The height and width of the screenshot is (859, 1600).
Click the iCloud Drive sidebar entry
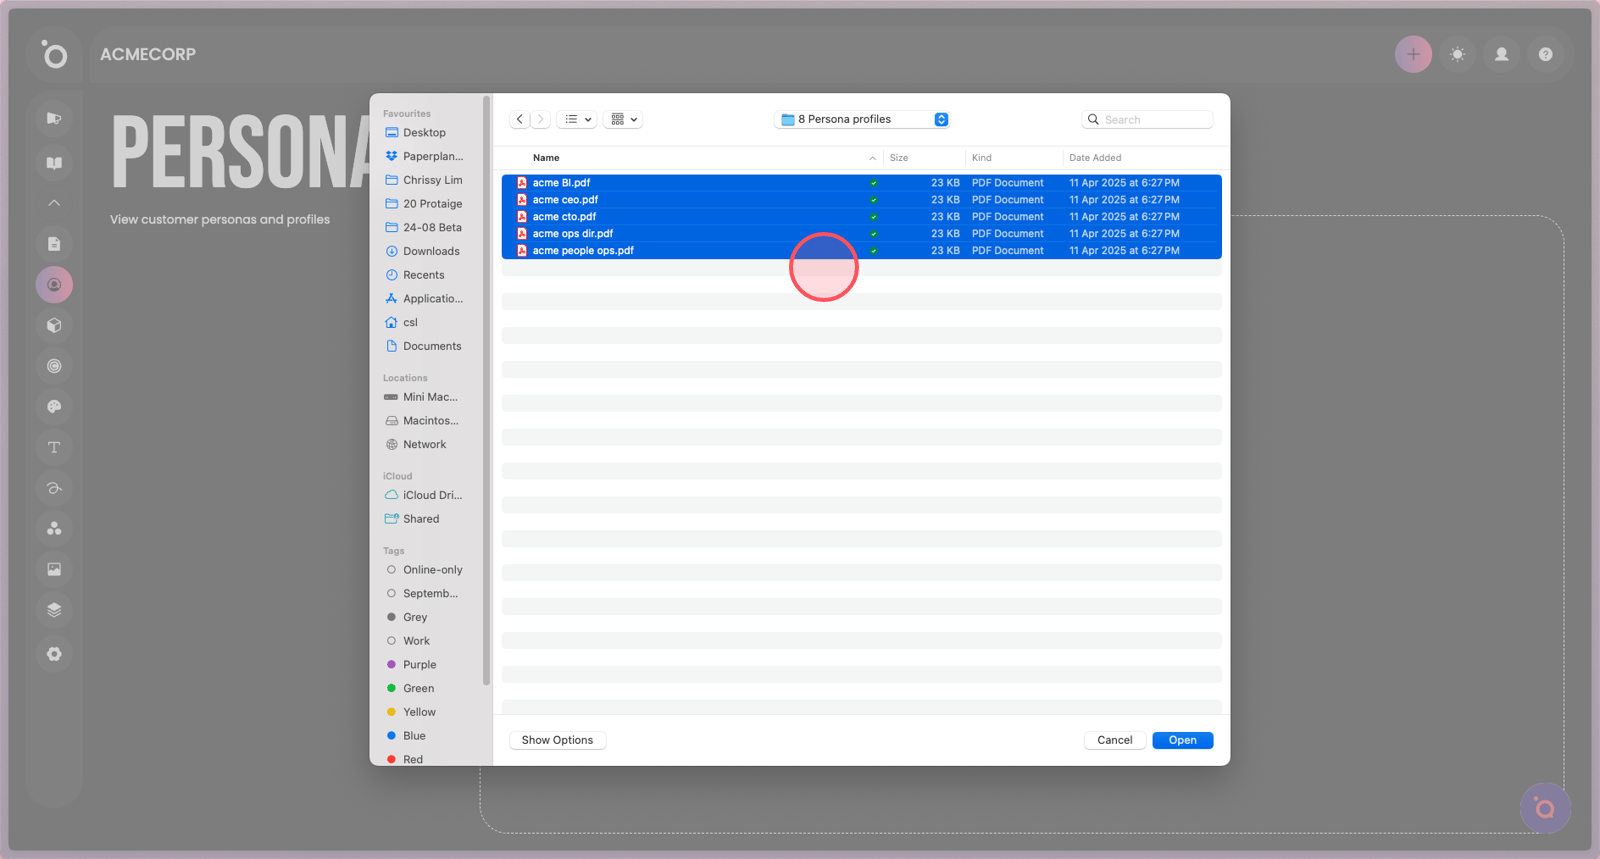(x=431, y=495)
